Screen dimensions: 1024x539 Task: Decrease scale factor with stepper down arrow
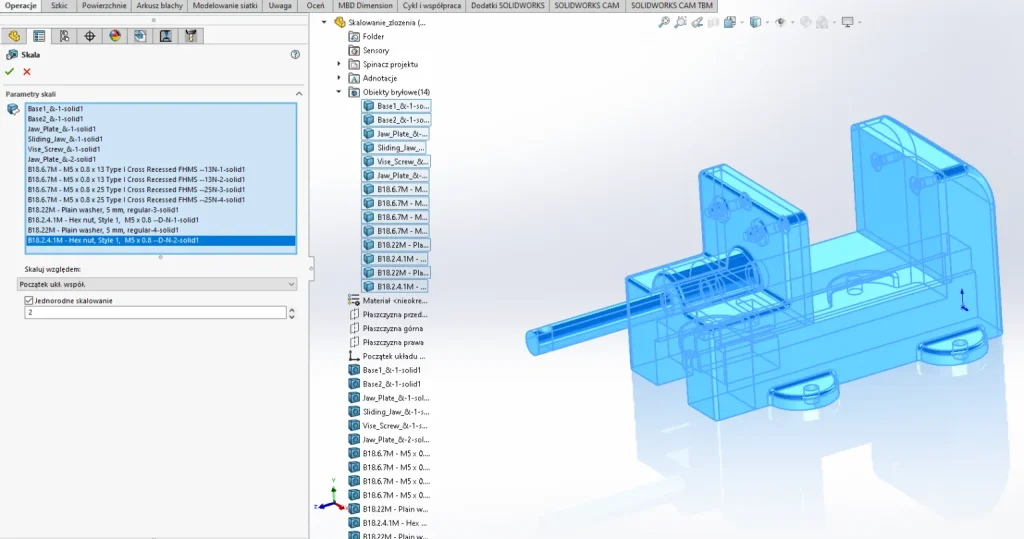point(291,316)
